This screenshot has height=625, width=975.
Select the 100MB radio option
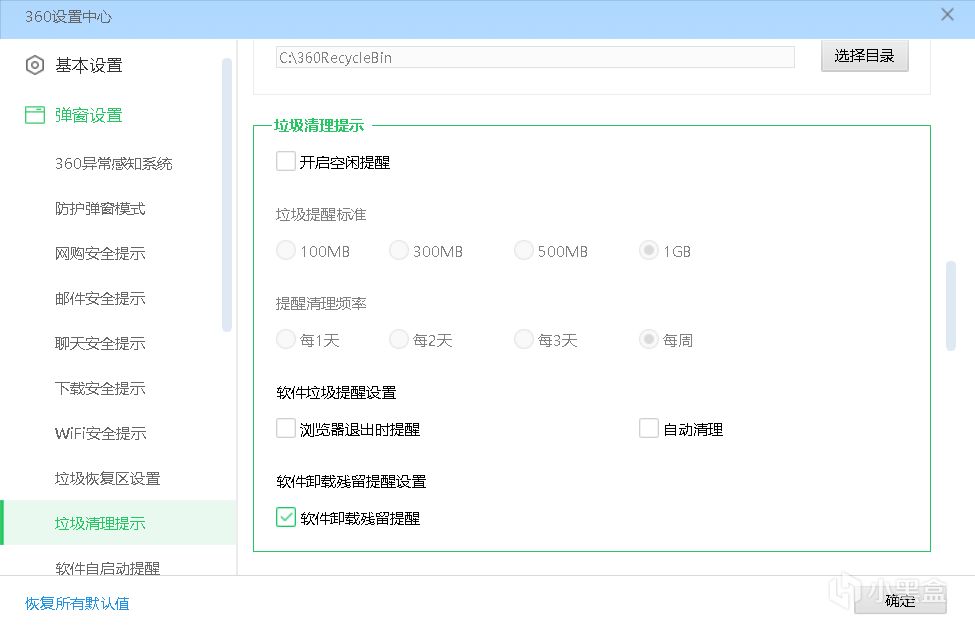tap(285, 250)
